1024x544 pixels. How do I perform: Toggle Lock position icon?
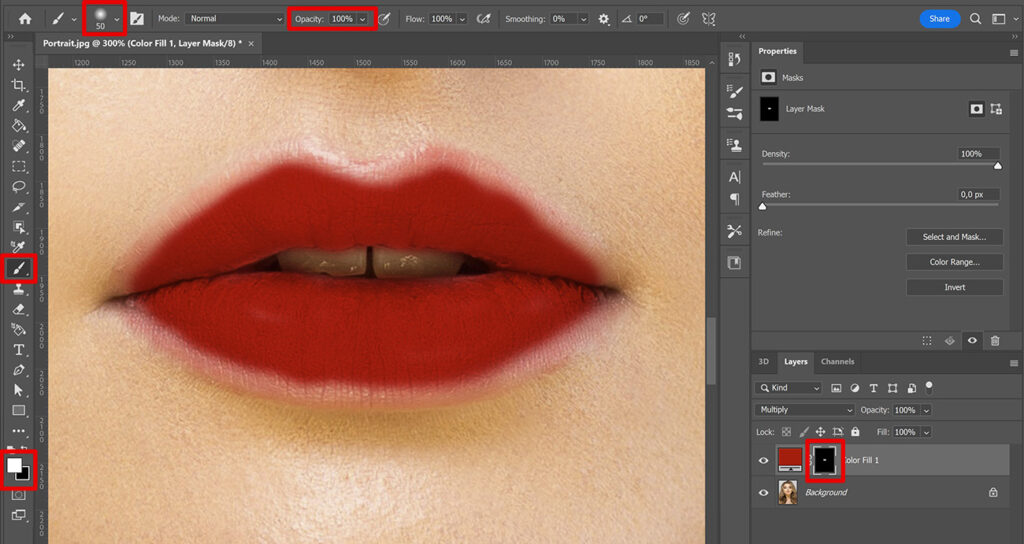(820, 432)
